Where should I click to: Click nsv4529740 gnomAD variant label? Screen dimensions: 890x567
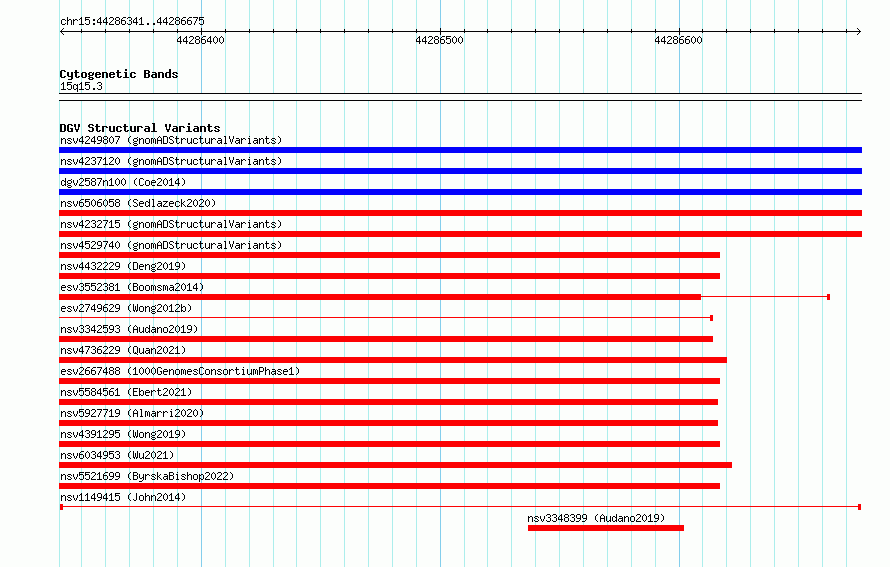[171, 245]
